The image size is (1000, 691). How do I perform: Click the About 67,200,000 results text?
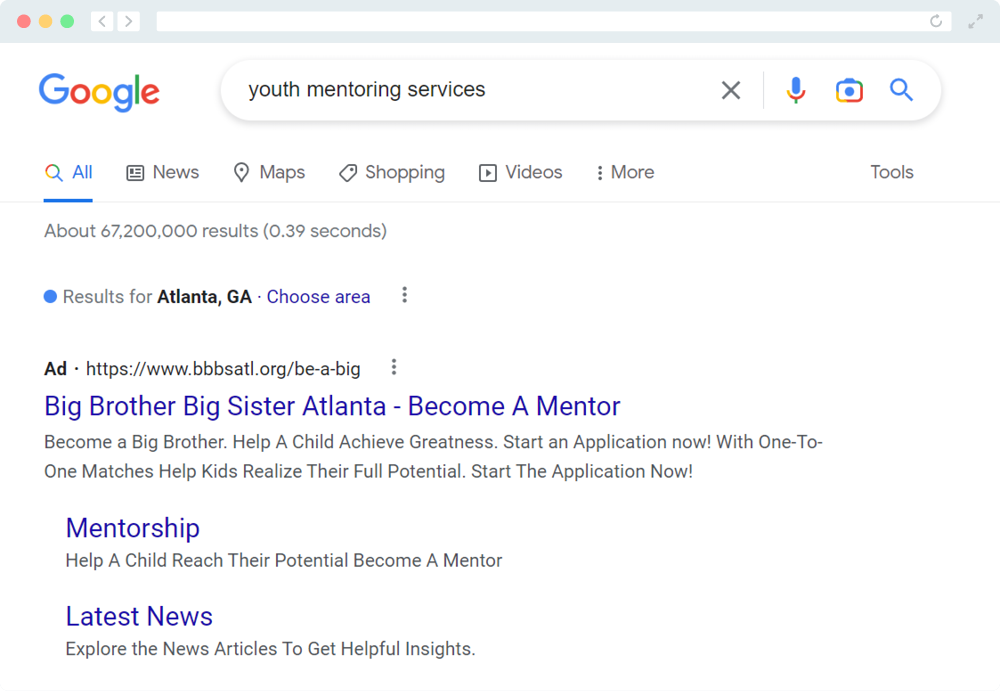click(216, 231)
